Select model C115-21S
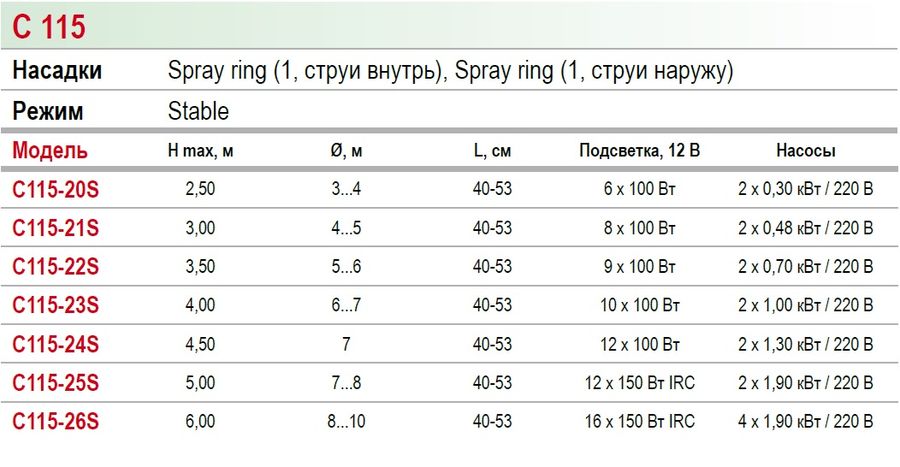This screenshot has width=900, height=467. click(x=55, y=228)
